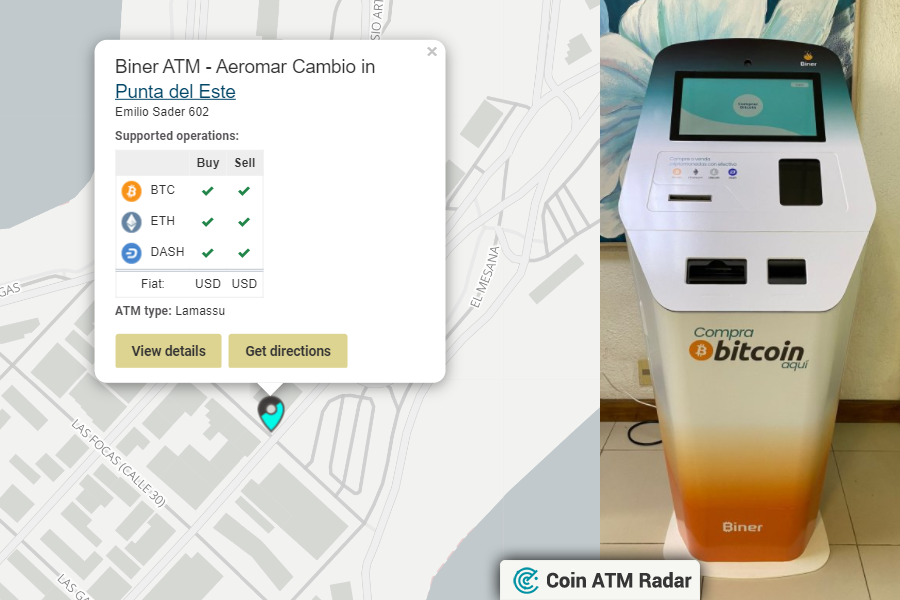The width and height of the screenshot is (900, 600).
Task: Click the USD value under Buy
Action: coord(208,284)
